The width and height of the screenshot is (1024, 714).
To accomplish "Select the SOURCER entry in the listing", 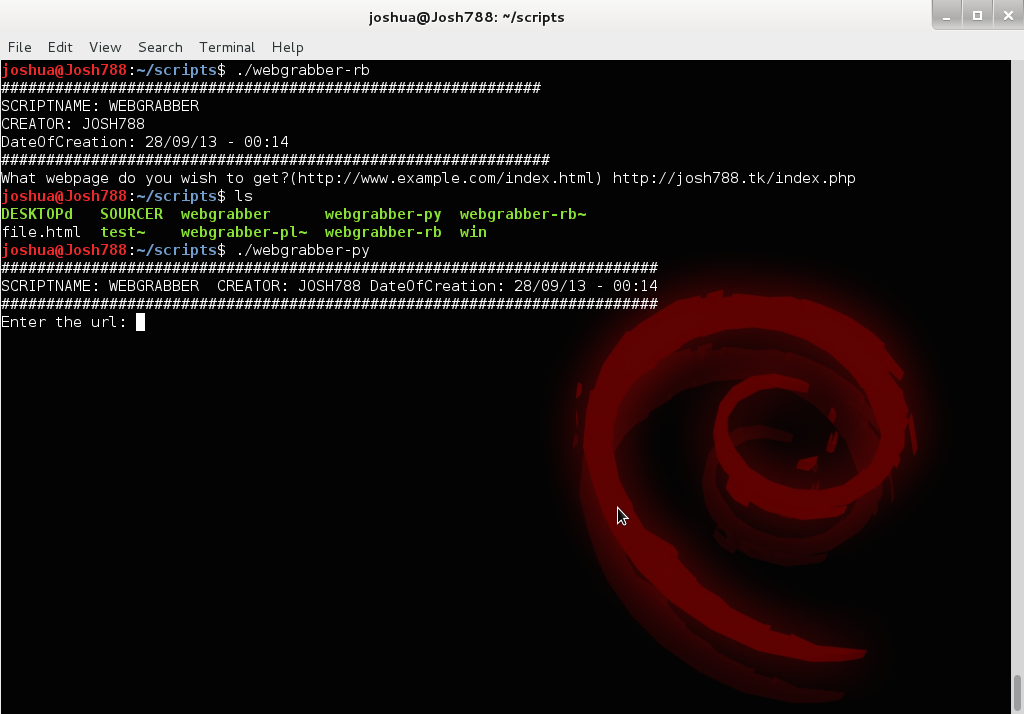I will point(130,214).
